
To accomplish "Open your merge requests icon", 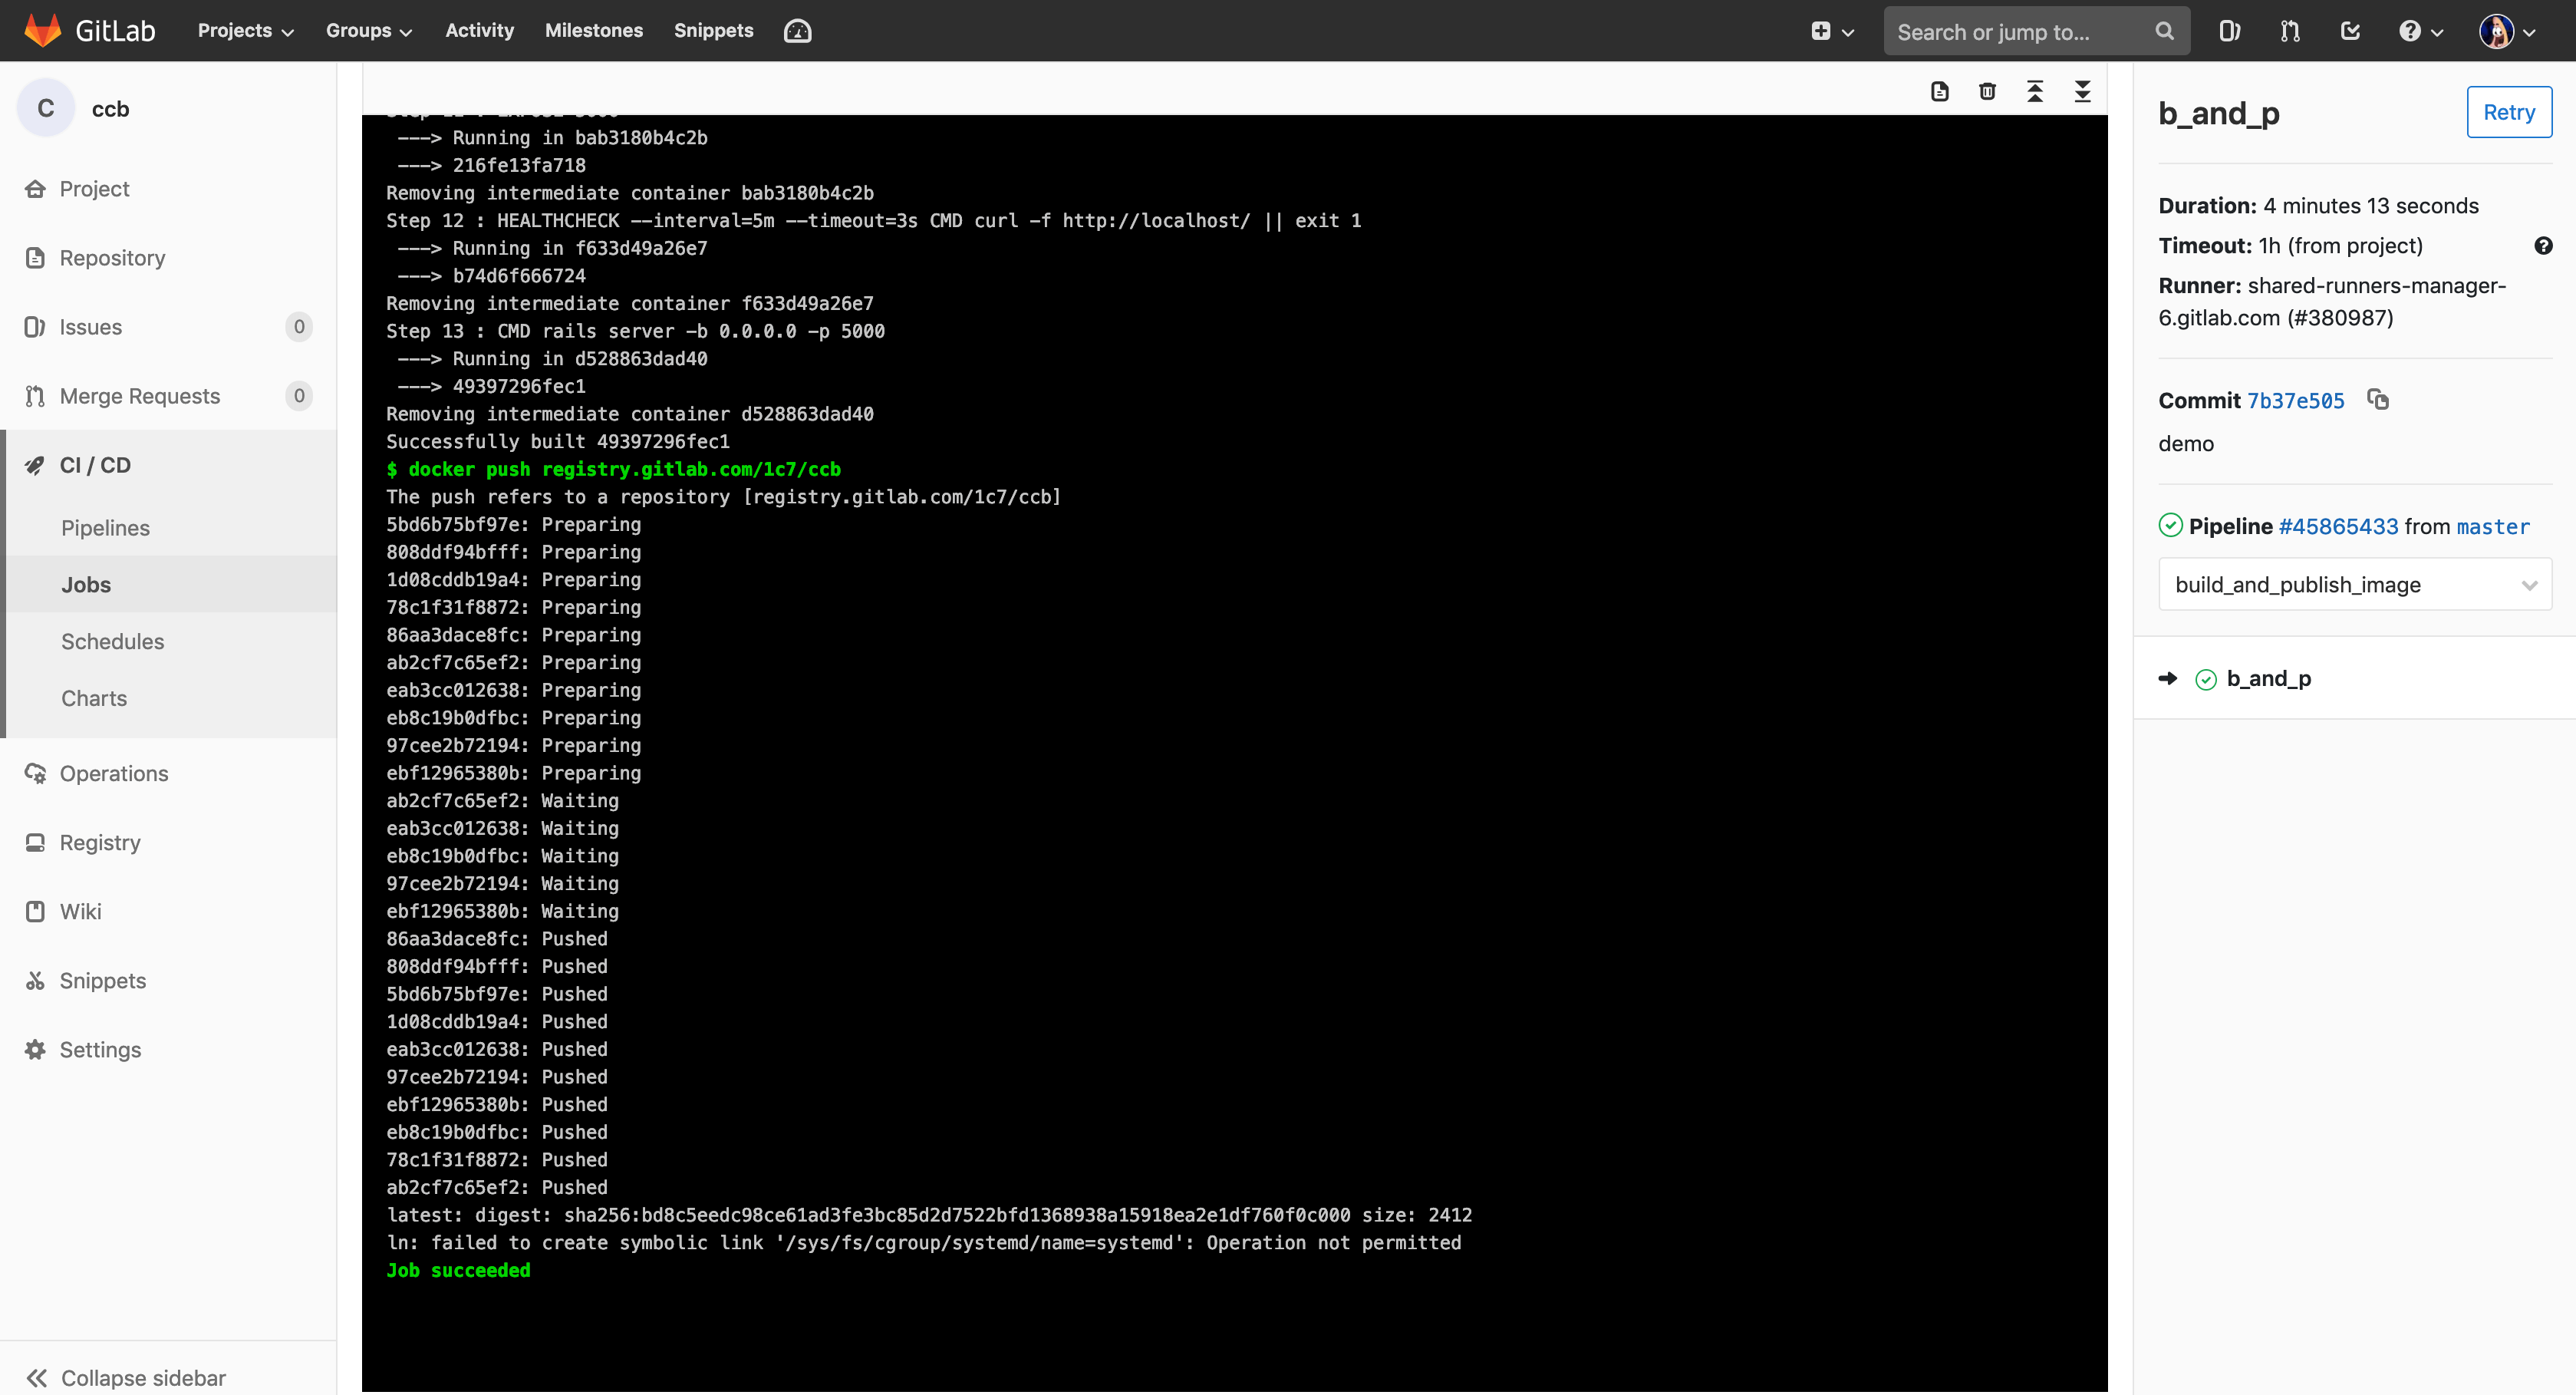I will click(x=2289, y=30).
